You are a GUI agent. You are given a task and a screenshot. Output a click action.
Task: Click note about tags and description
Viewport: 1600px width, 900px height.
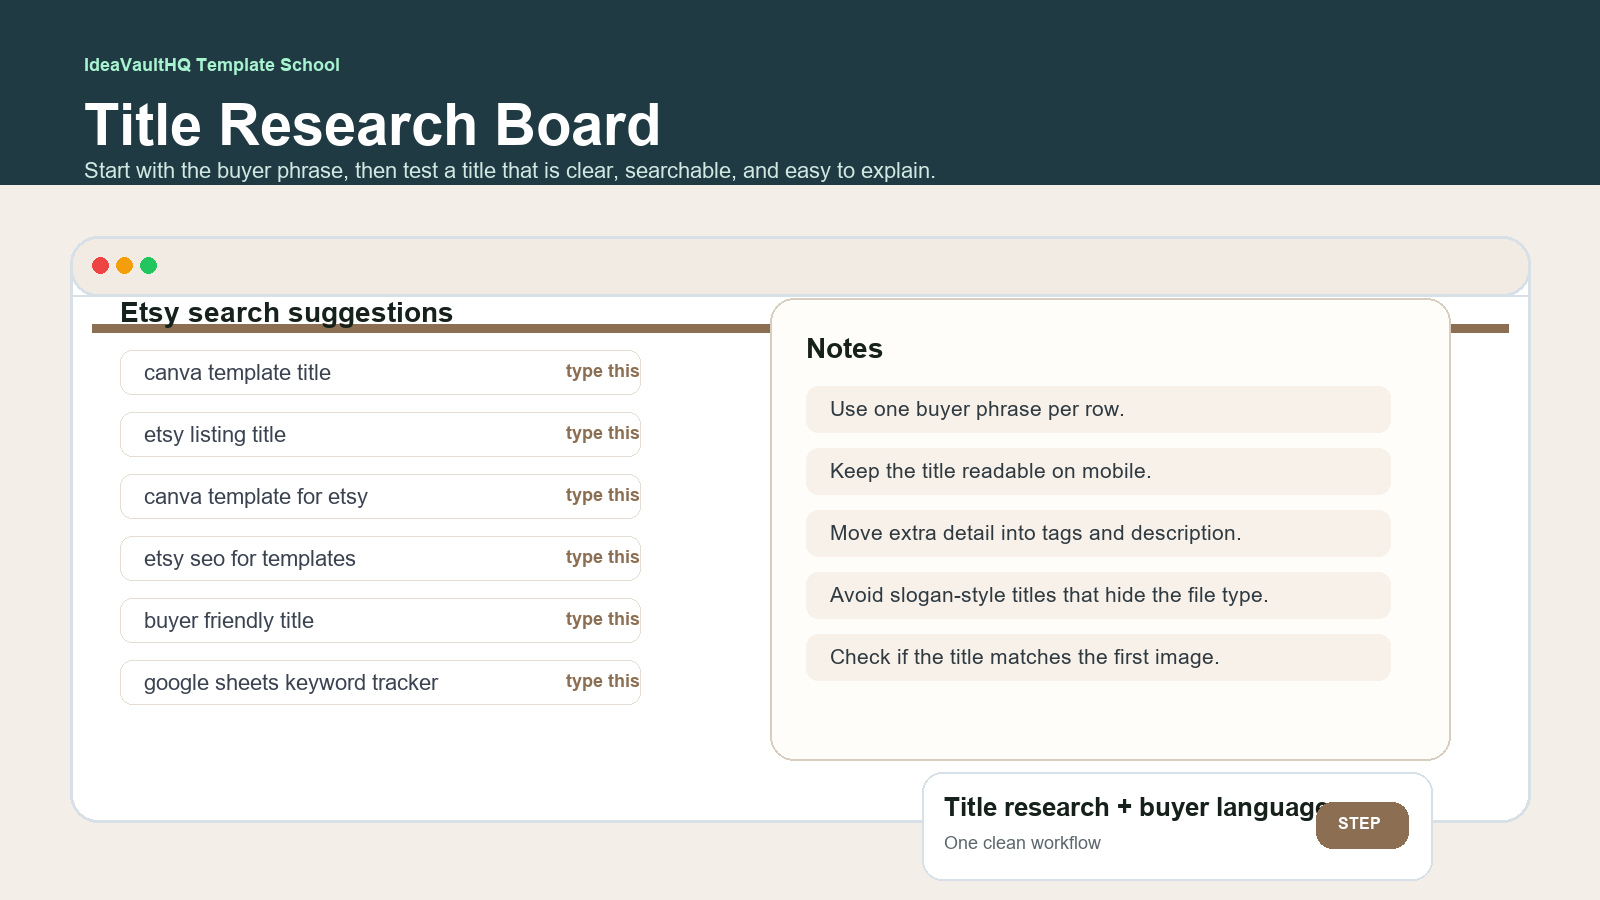1098,533
